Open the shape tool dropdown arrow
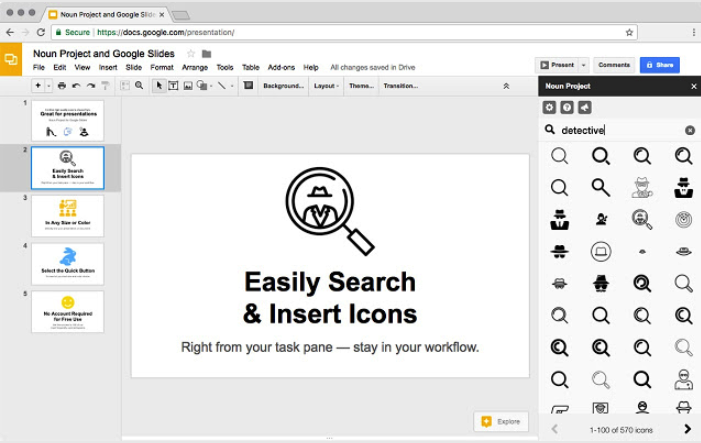 pos(211,86)
